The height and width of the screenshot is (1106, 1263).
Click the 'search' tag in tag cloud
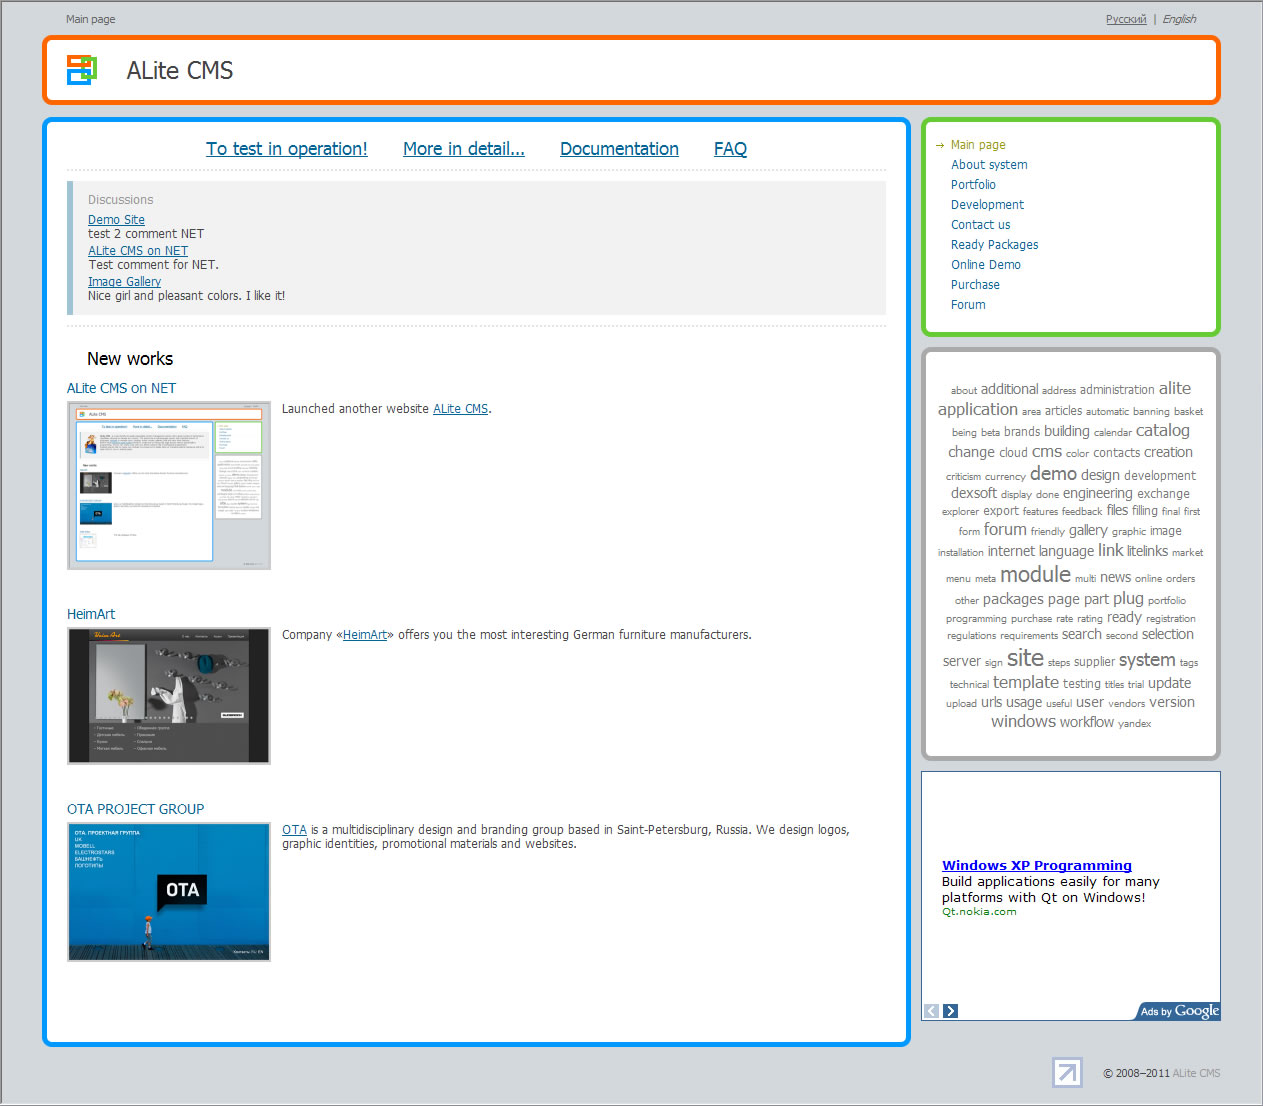tap(1081, 634)
